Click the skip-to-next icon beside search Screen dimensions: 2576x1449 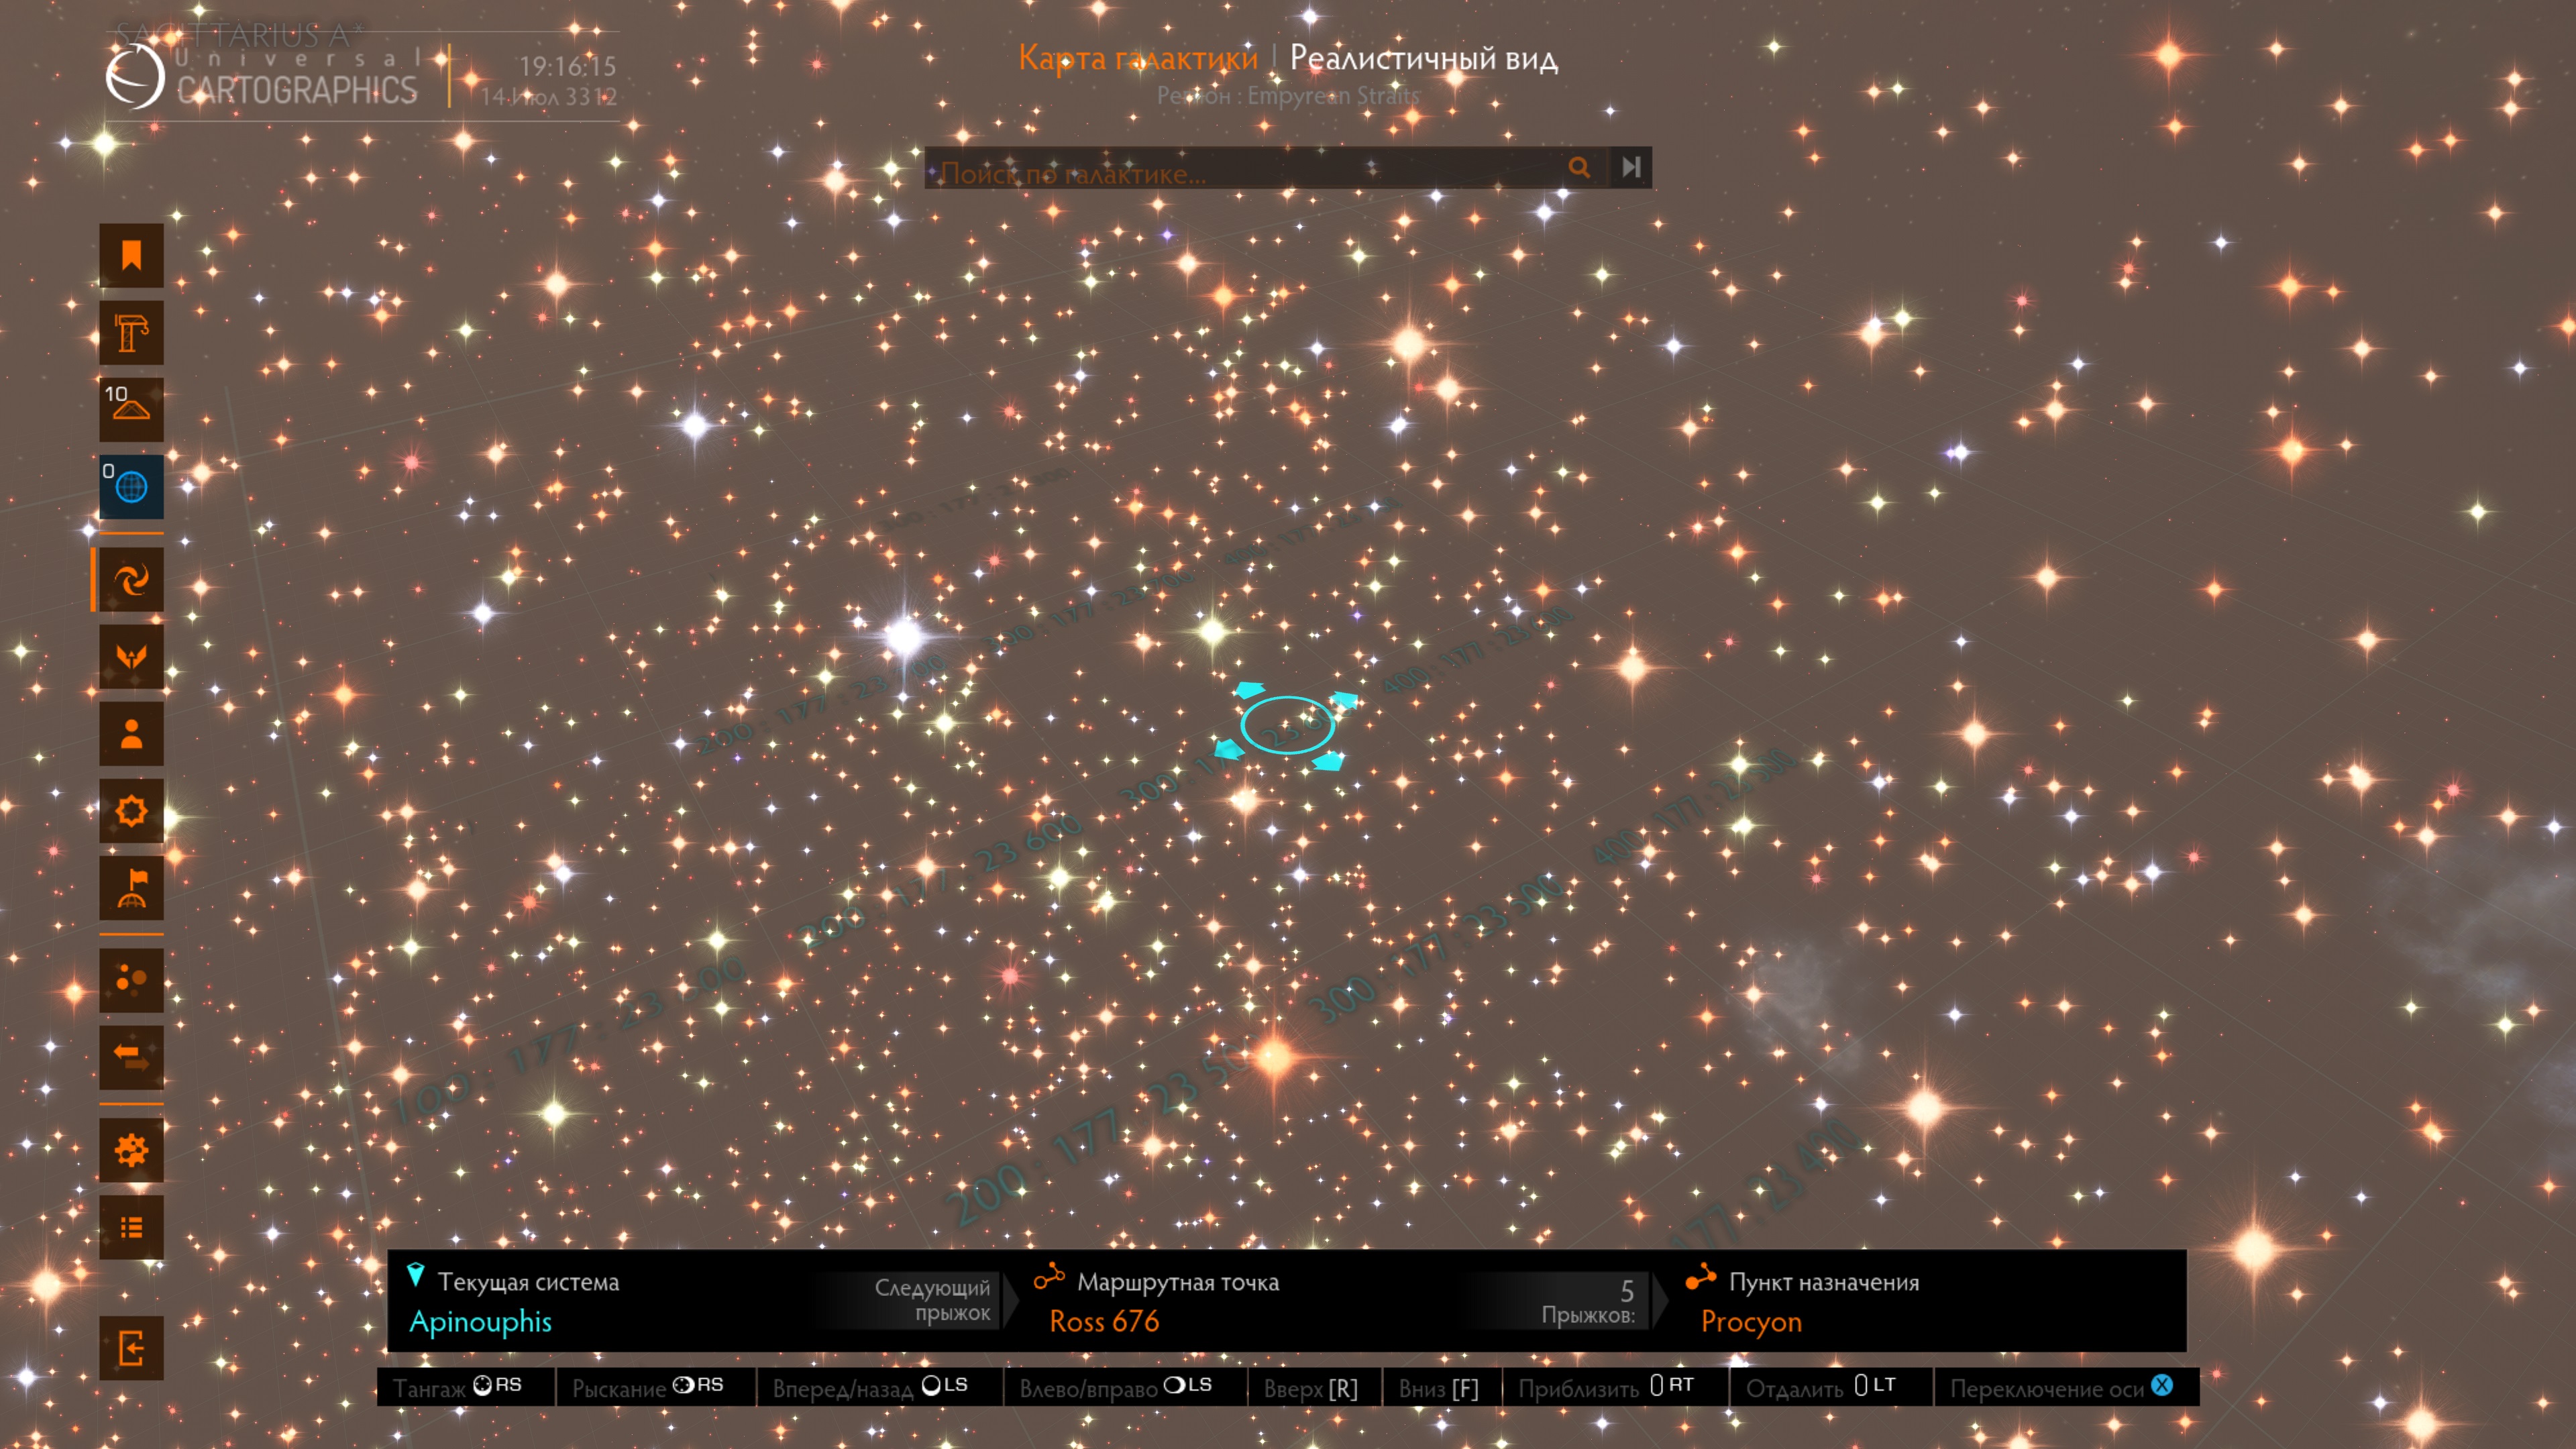coord(1631,167)
